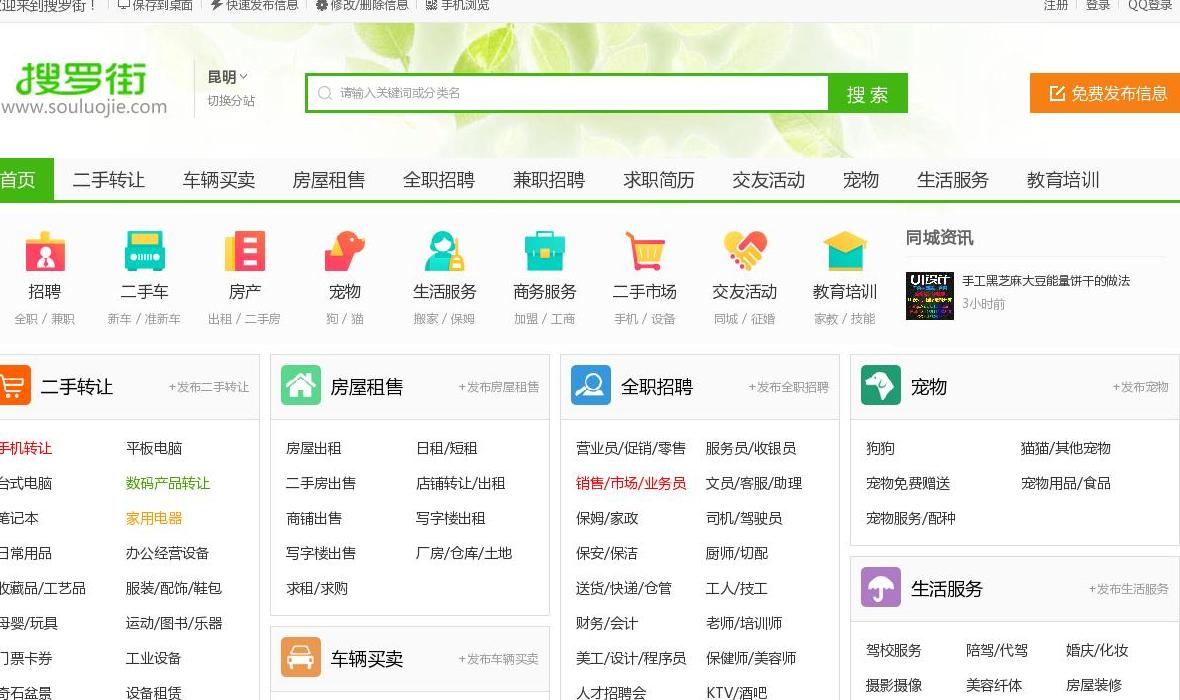This screenshot has height=700, width=1180.
Task: Open the 宠物用品/食品 link
Action: (1066, 483)
